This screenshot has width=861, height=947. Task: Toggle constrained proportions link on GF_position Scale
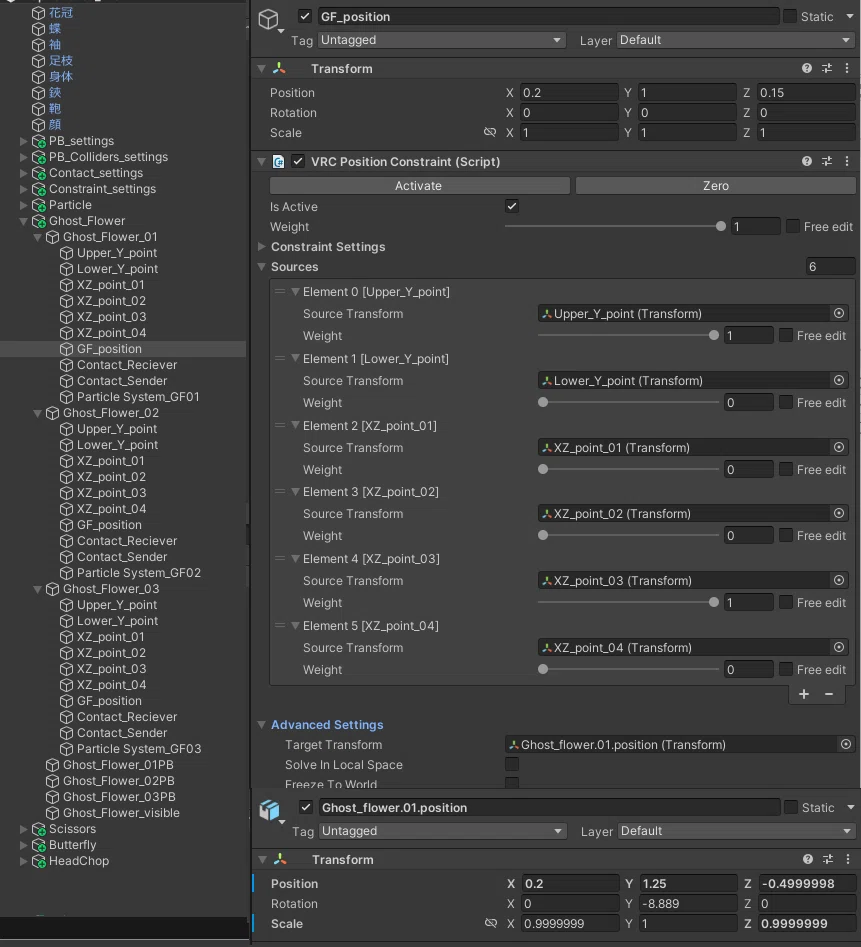pyautogui.click(x=490, y=132)
